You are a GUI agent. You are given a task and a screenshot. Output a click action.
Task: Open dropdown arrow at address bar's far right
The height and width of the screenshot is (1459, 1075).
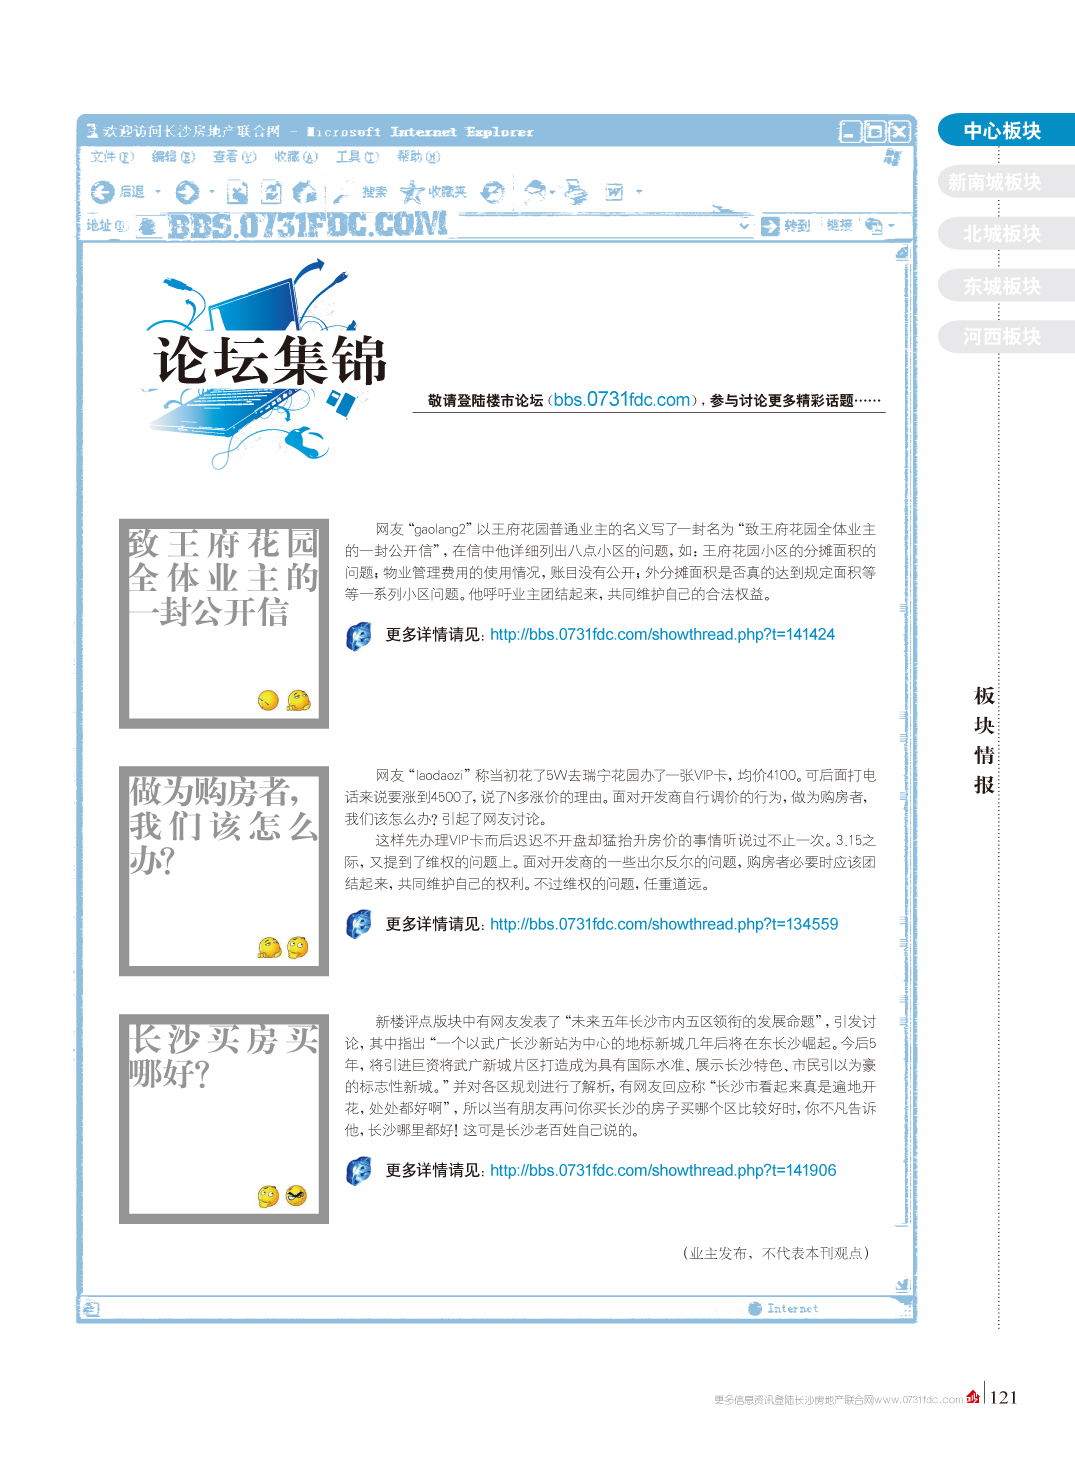click(x=891, y=226)
